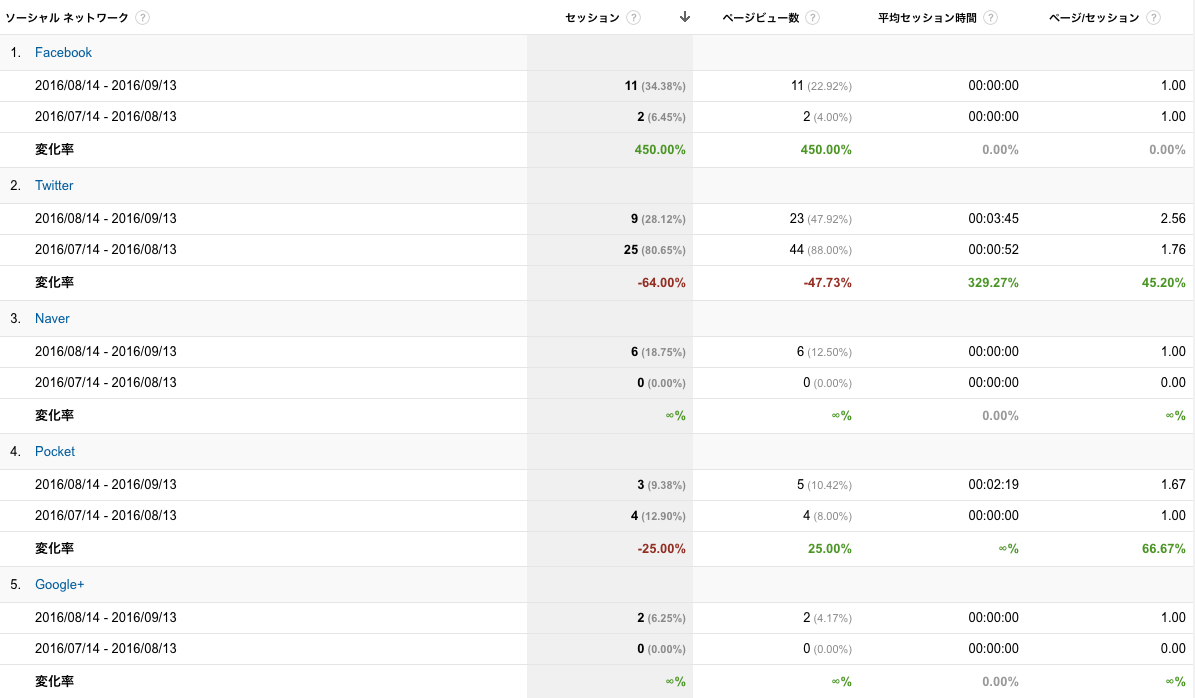Select Twitter session duration 00:03:45
Viewport: 1195px width, 698px height.
click(993, 219)
